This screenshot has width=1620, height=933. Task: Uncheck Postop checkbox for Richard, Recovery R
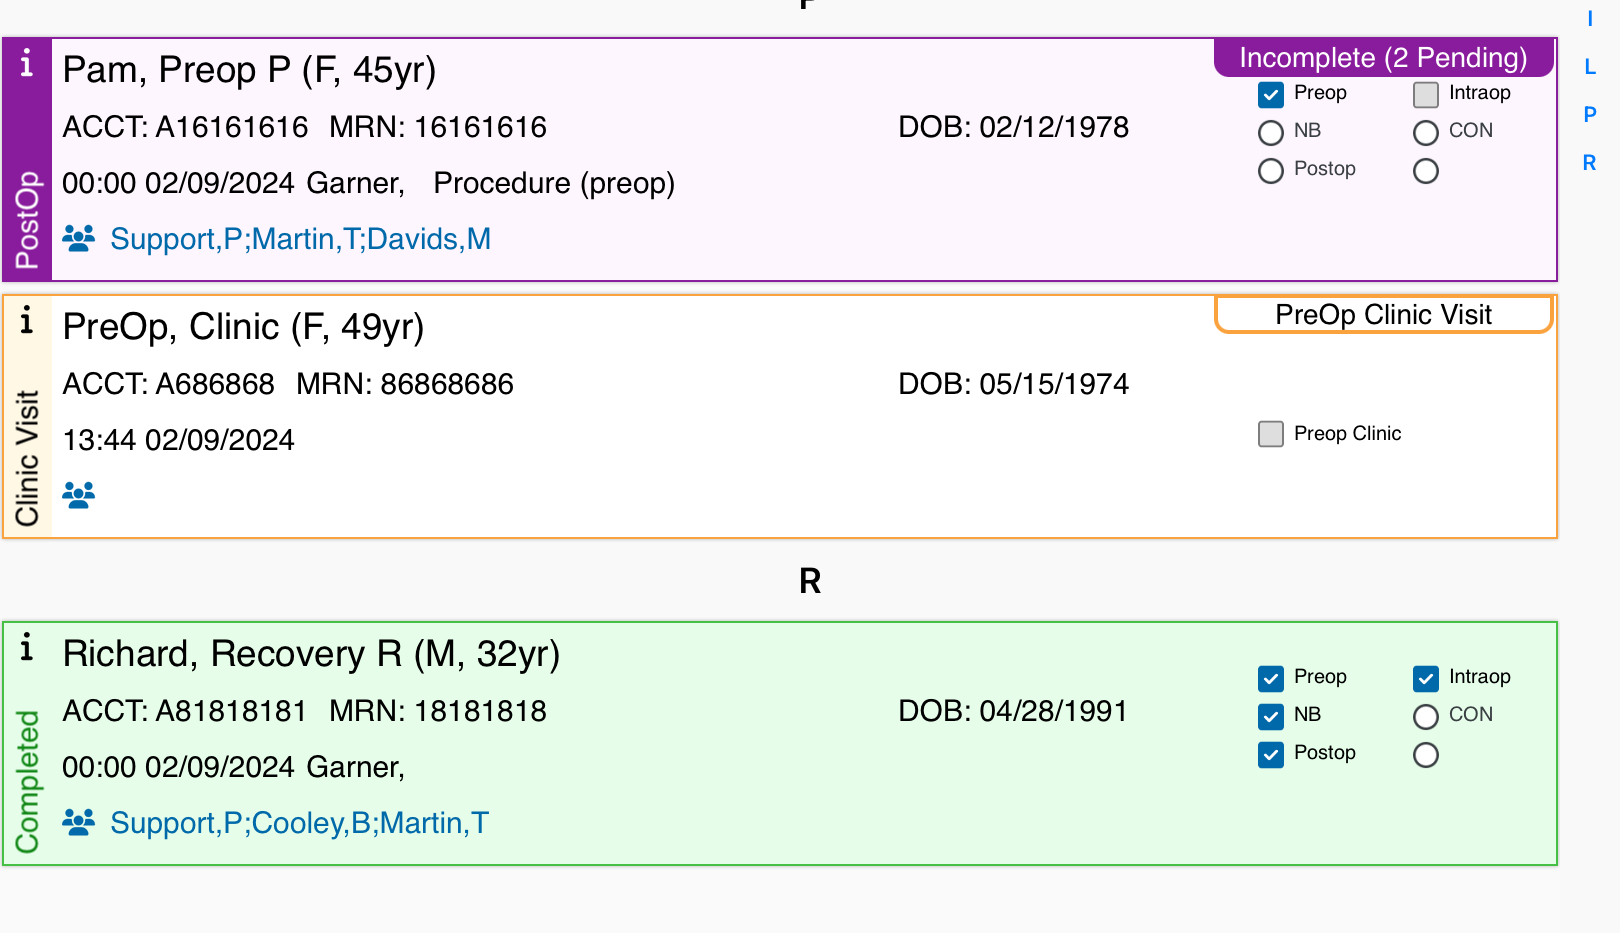[1271, 755]
